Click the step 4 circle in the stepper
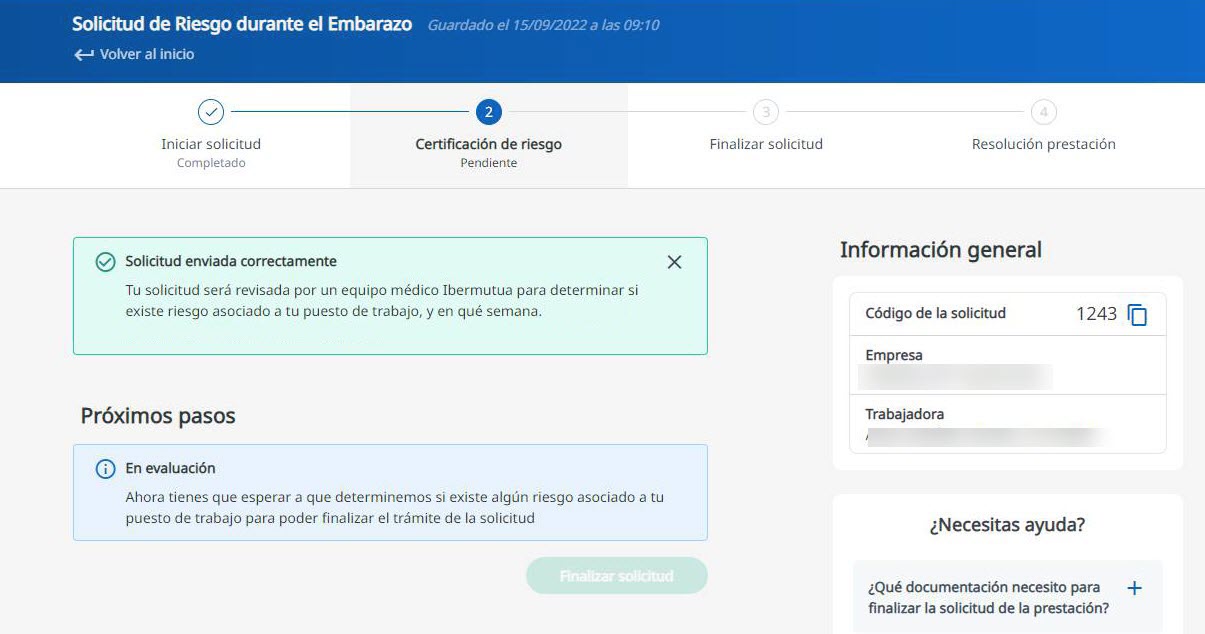 pos(1043,112)
